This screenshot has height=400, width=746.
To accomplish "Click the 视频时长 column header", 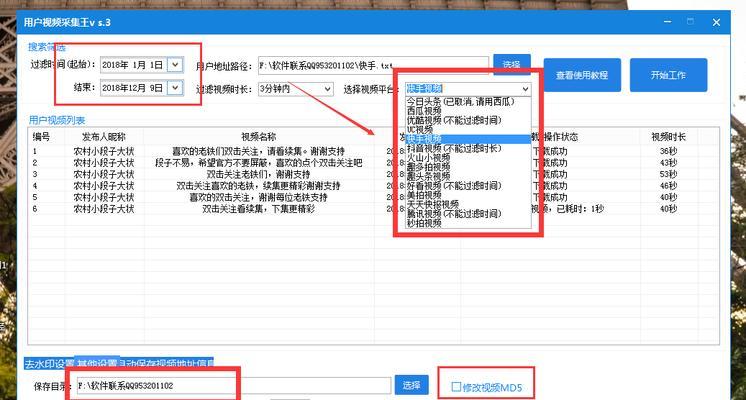I will (x=668, y=137).
